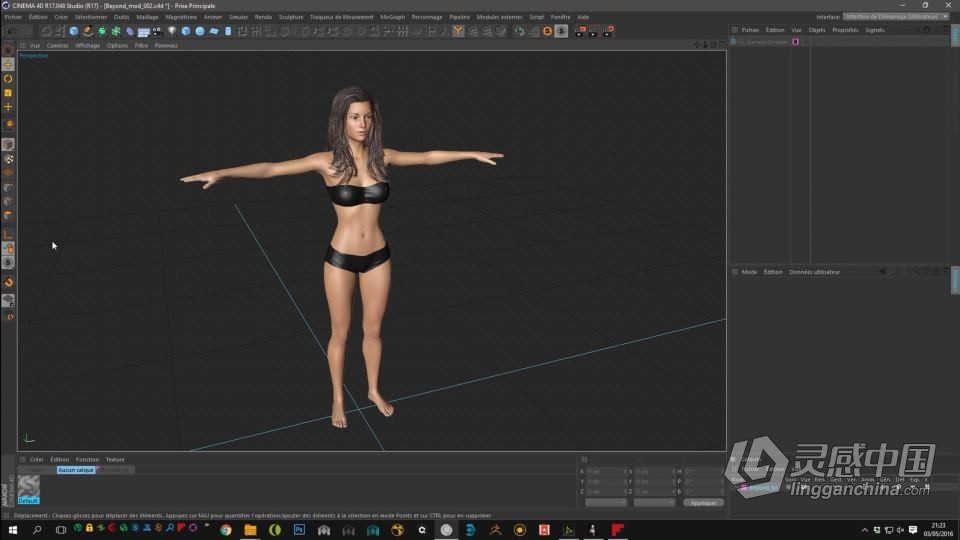Add a Cube primitive from the toolbar
960x540 pixels.
tap(74, 31)
